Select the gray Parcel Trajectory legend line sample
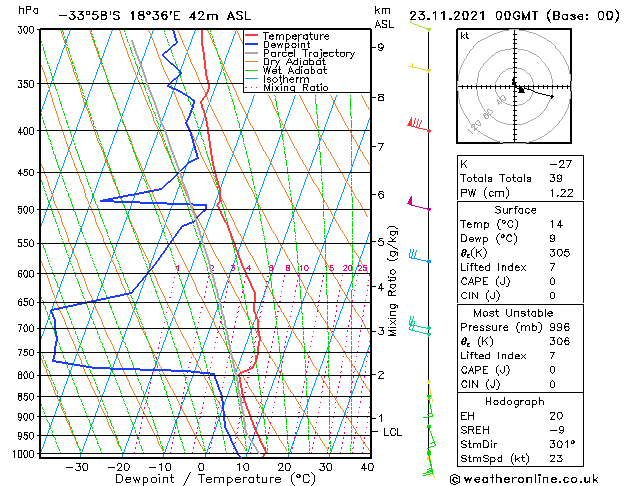 click(251, 53)
